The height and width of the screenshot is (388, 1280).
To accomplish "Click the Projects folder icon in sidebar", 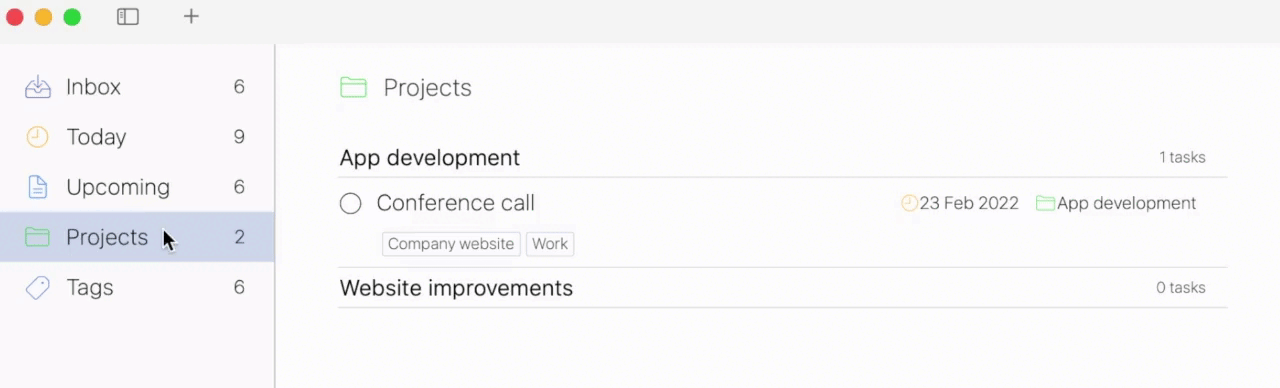I will click(x=37, y=237).
